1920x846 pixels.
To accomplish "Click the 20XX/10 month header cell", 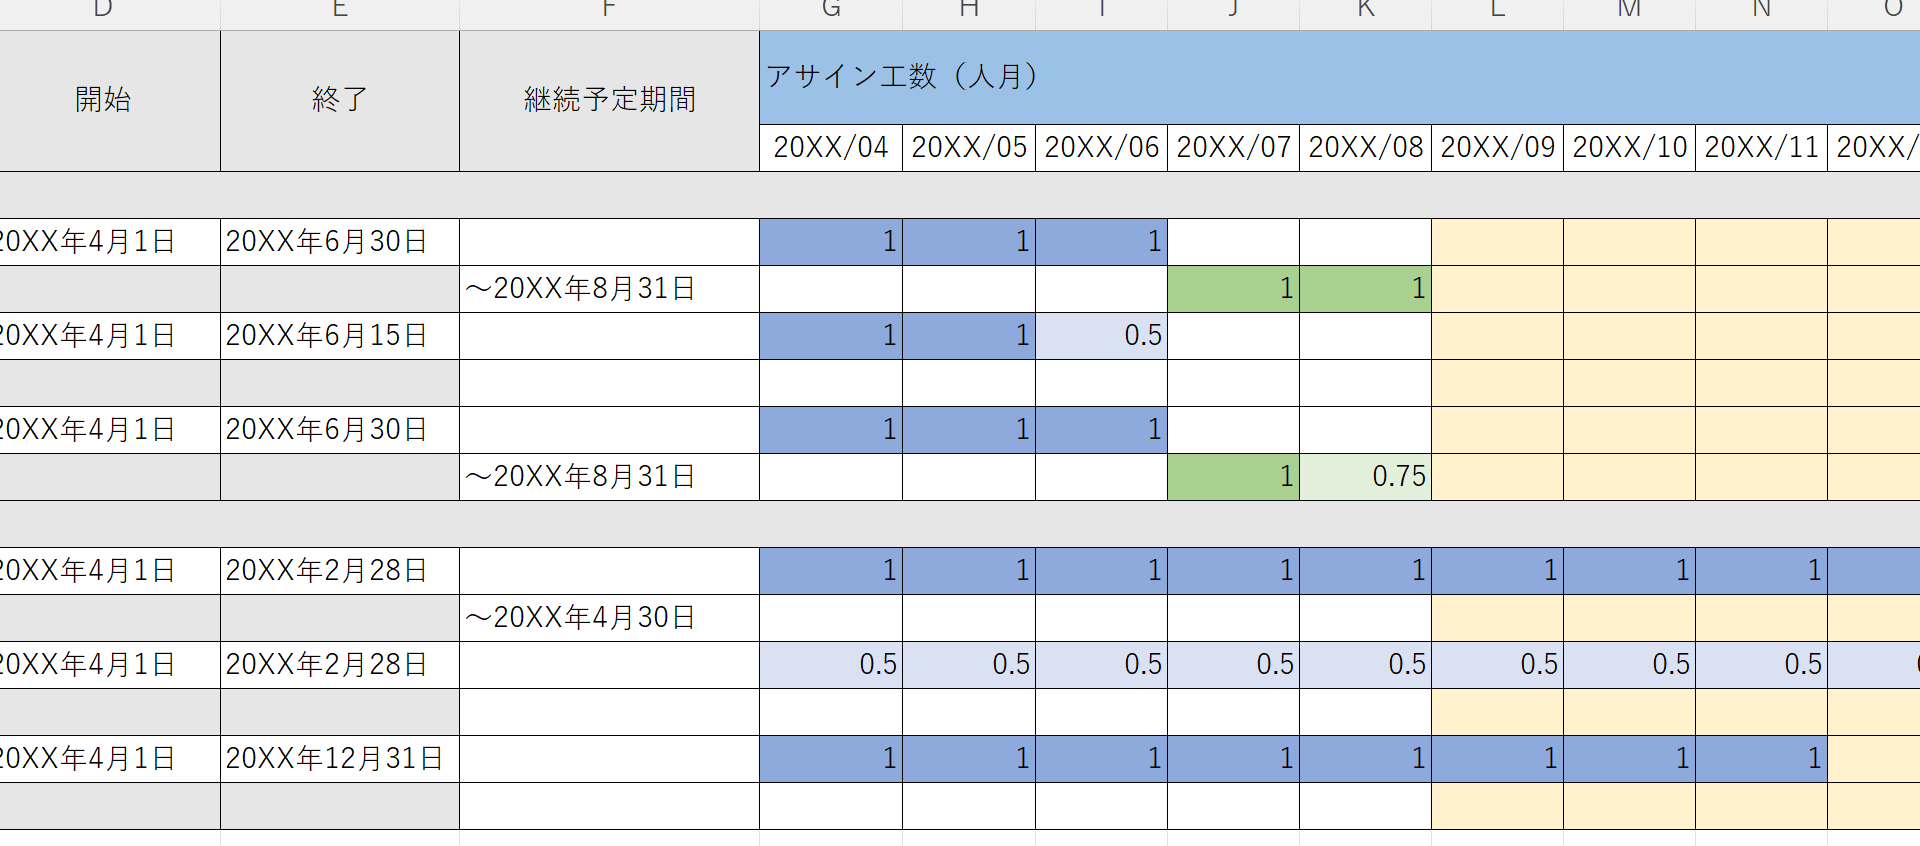I will (x=1629, y=148).
